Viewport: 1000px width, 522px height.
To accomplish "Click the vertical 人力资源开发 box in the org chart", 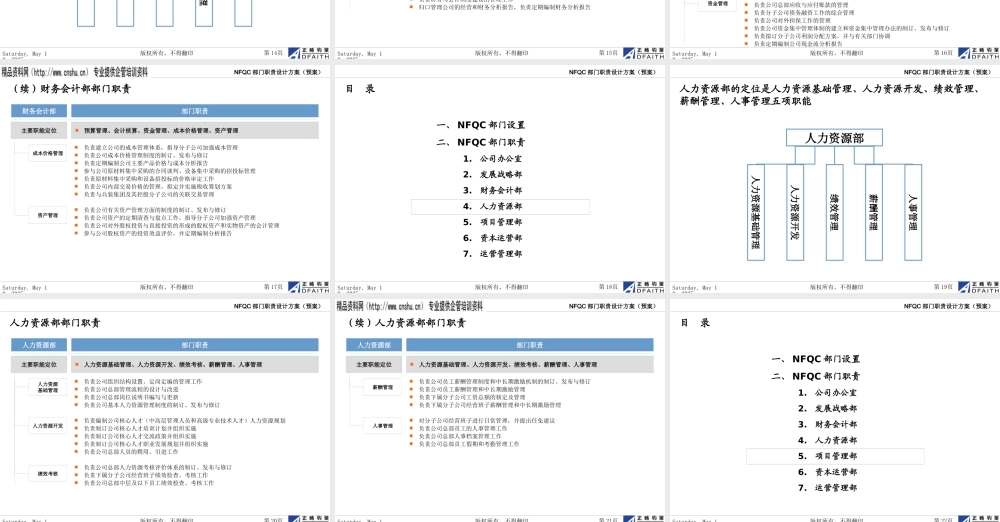I will point(795,213).
